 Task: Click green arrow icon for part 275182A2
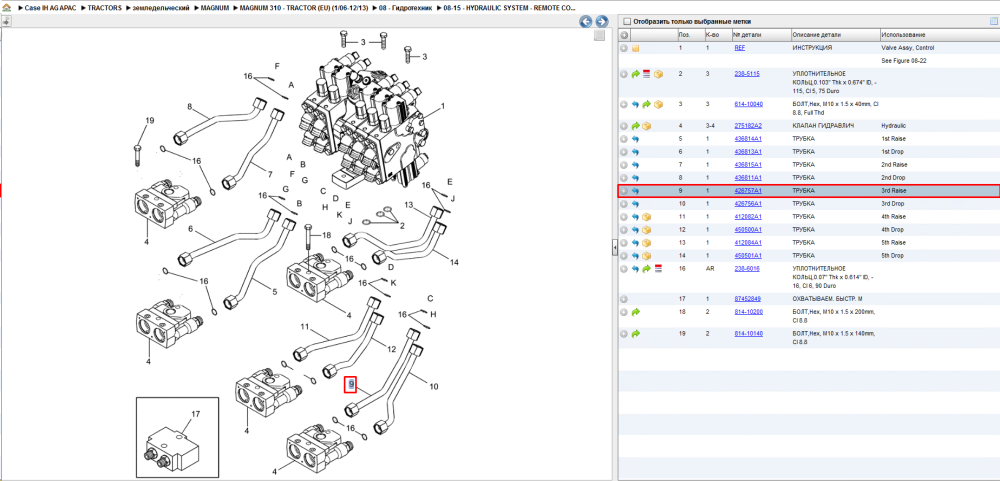[x=635, y=126]
